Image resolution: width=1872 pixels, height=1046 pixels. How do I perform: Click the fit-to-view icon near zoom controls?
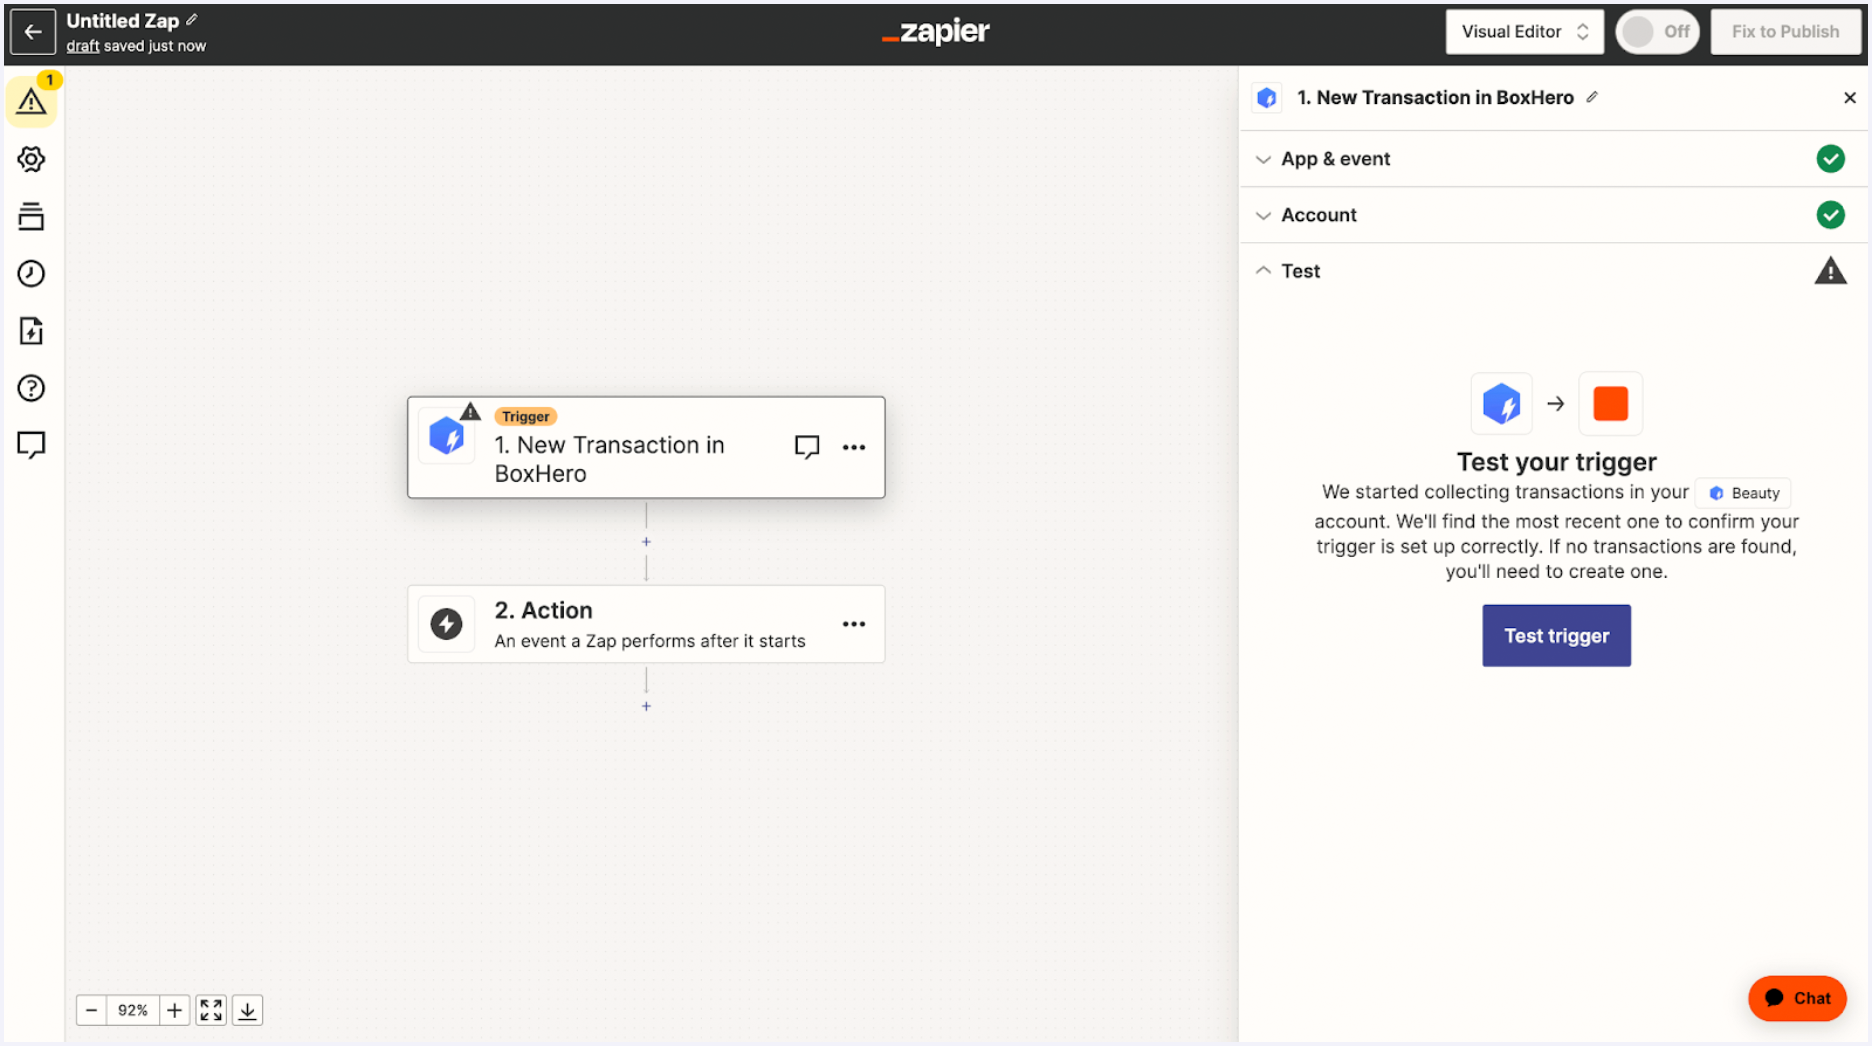210,1010
